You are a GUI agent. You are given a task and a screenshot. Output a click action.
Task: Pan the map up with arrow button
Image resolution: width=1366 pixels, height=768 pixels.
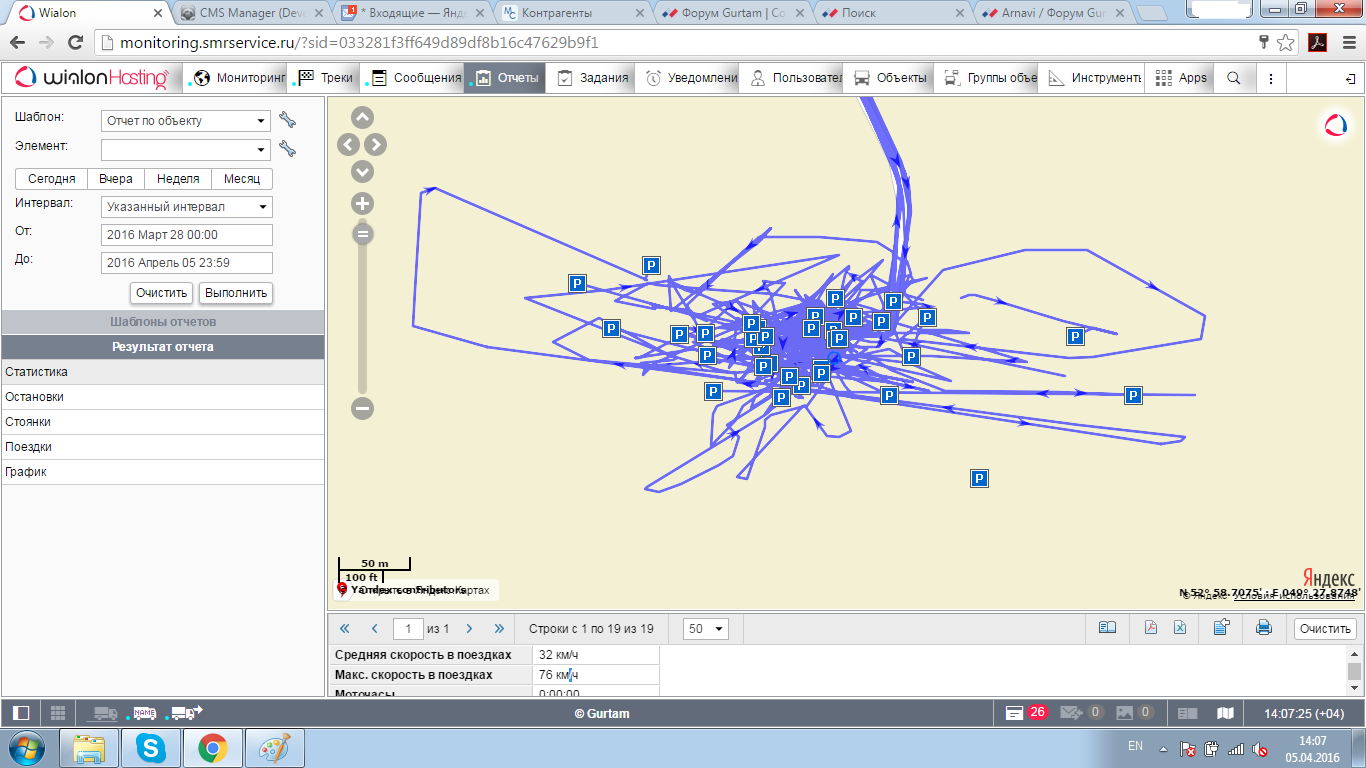click(x=362, y=118)
